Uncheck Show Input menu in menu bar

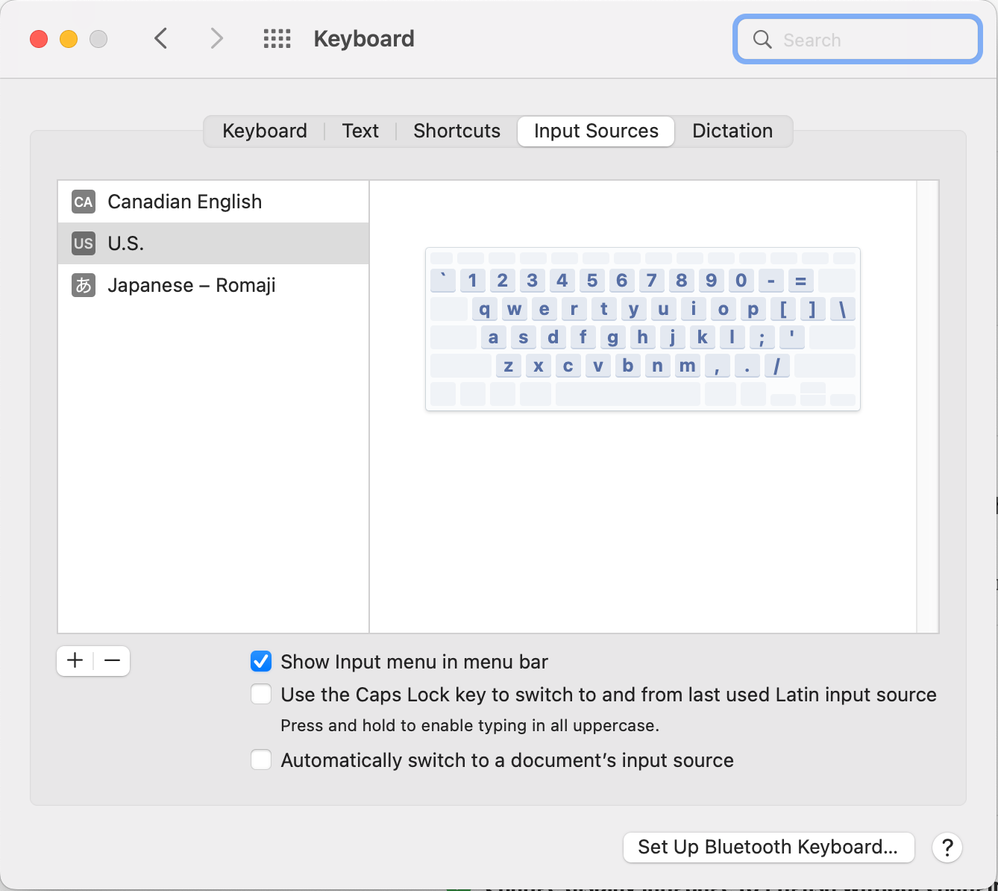(261, 662)
